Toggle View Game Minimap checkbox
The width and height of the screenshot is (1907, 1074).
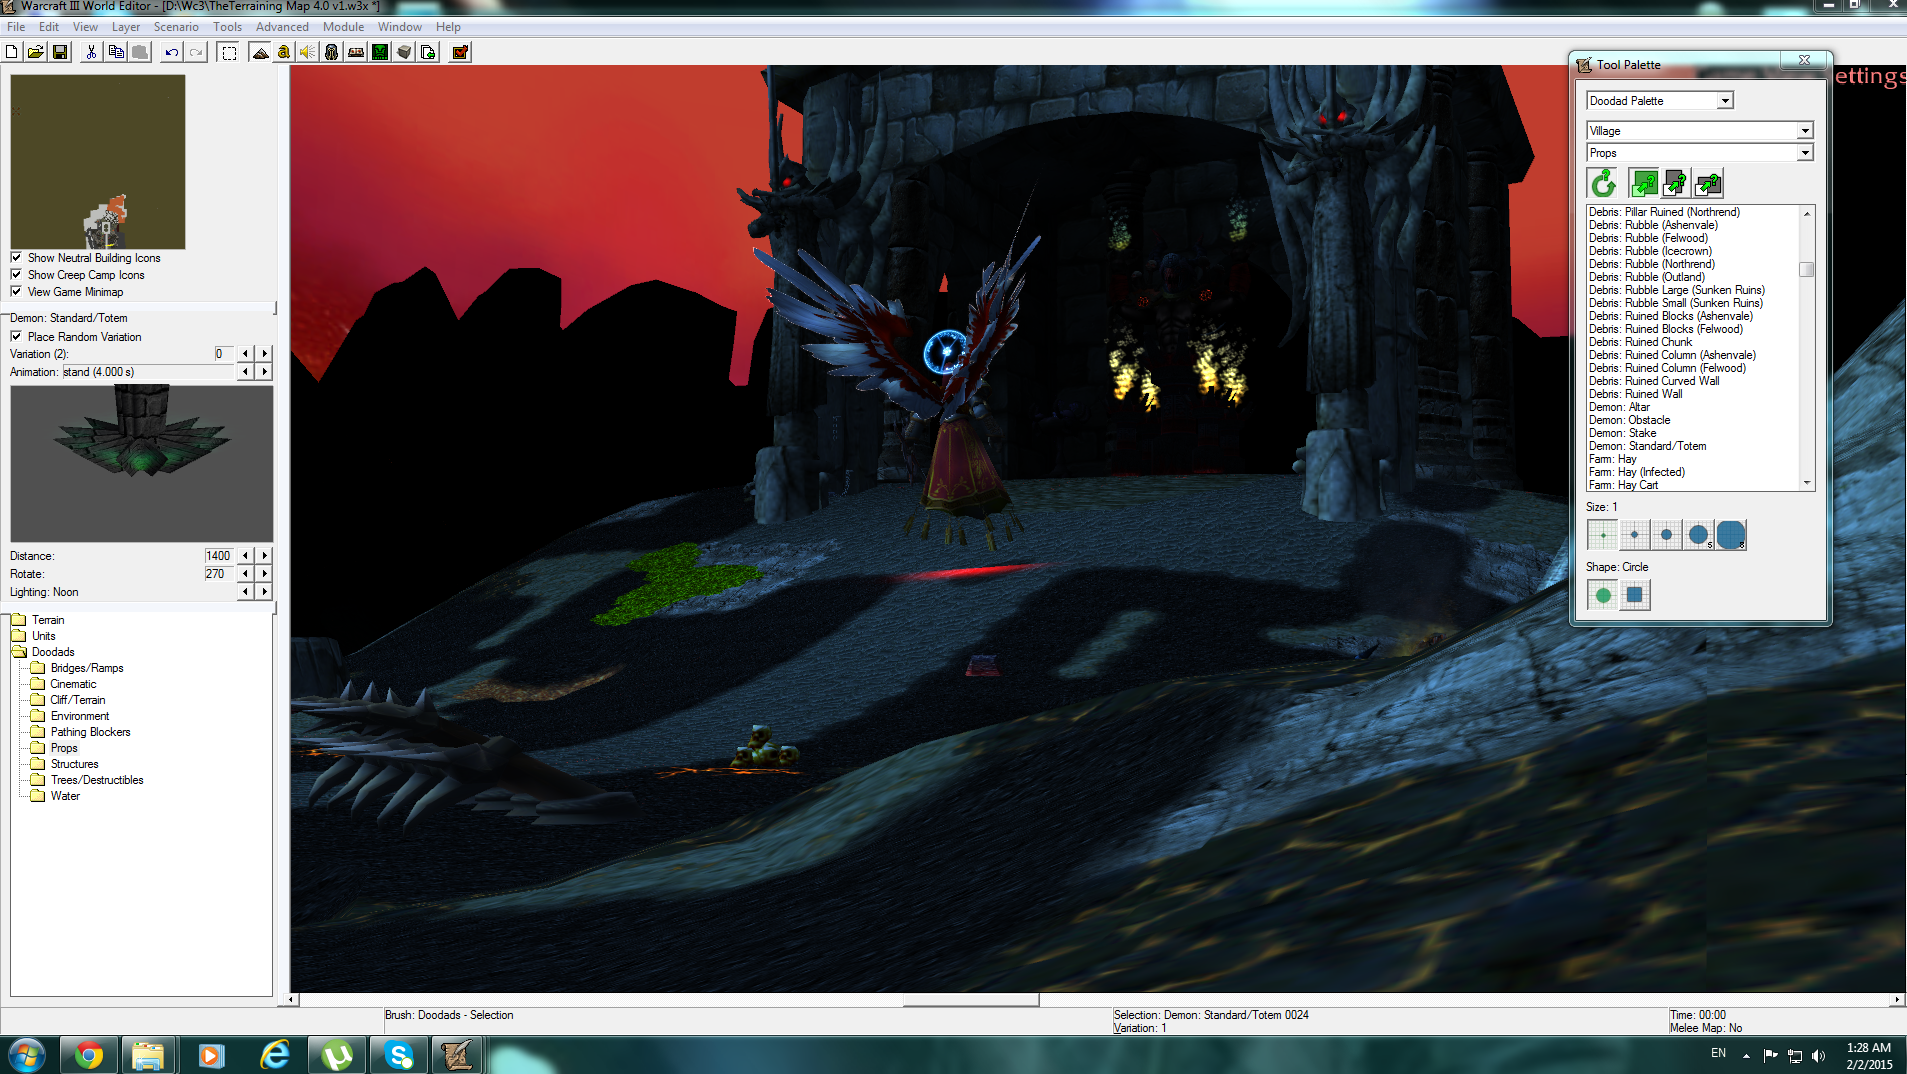point(16,291)
